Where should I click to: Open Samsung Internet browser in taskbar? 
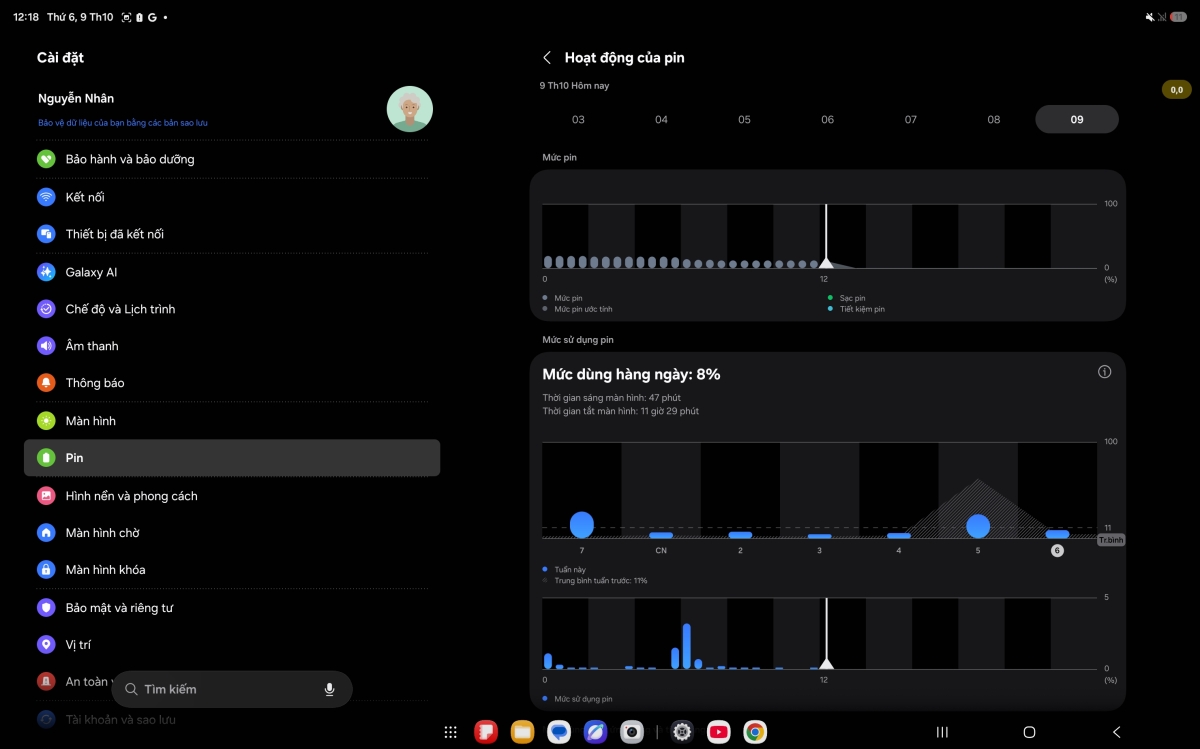(x=595, y=732)
